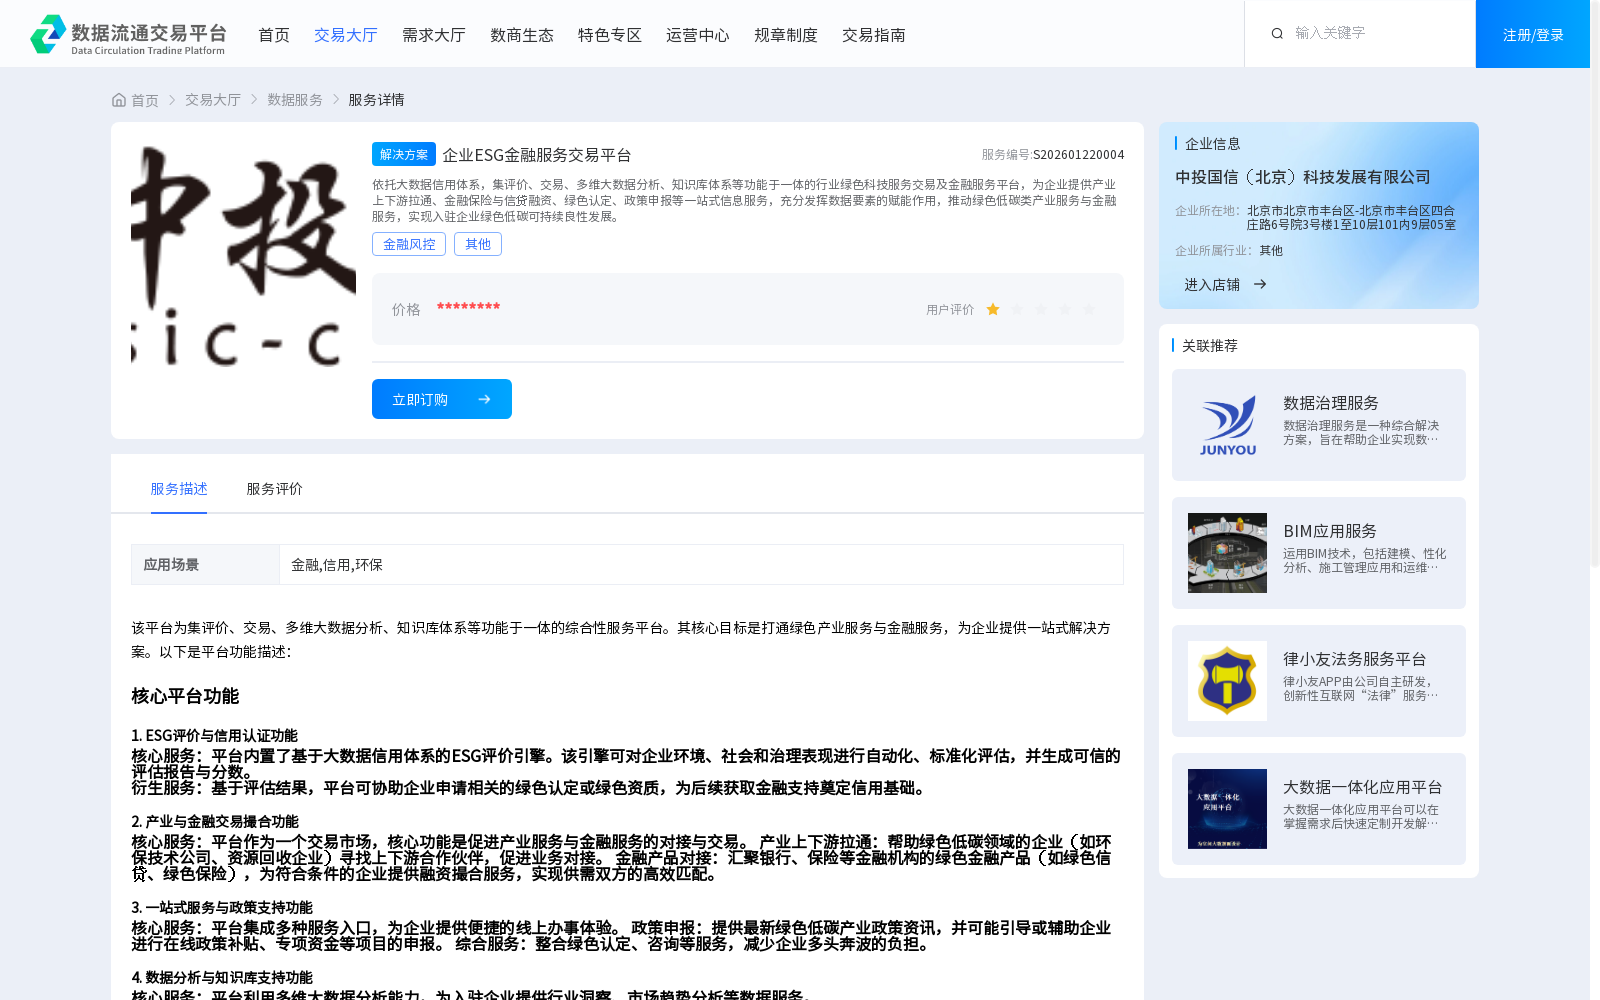Open 交易大厅 in the top navigation
The width and height of the screenshot is (1600, 1000).
coord(346,35)
